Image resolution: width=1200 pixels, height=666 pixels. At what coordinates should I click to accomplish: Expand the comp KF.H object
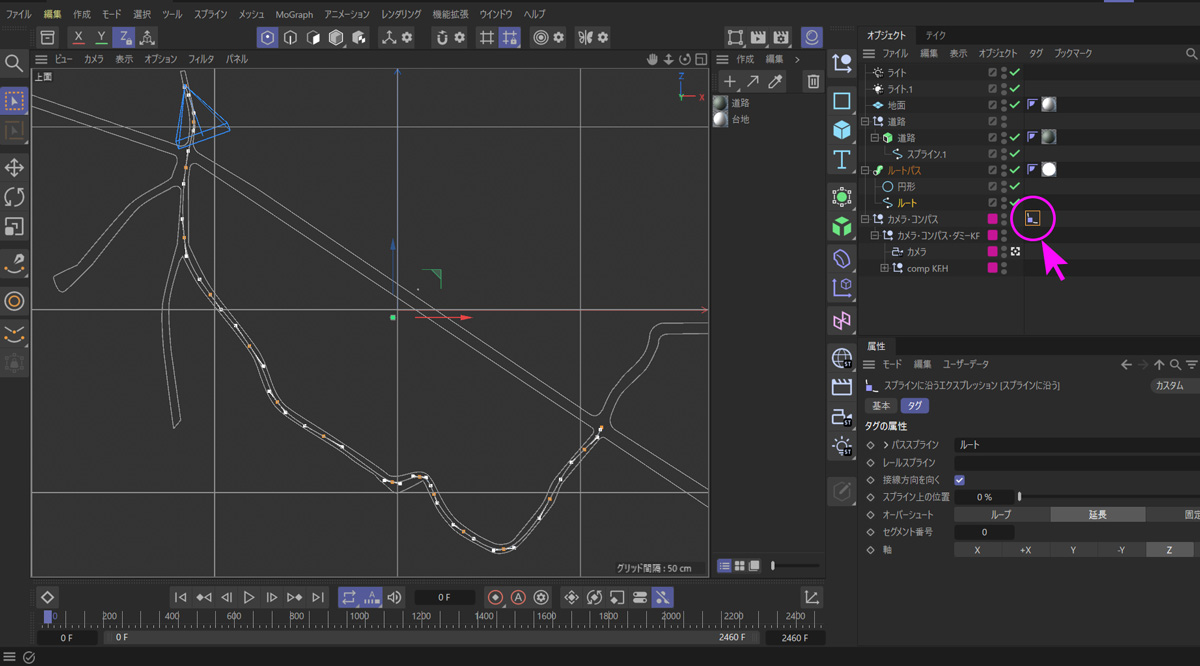point(884,268)
